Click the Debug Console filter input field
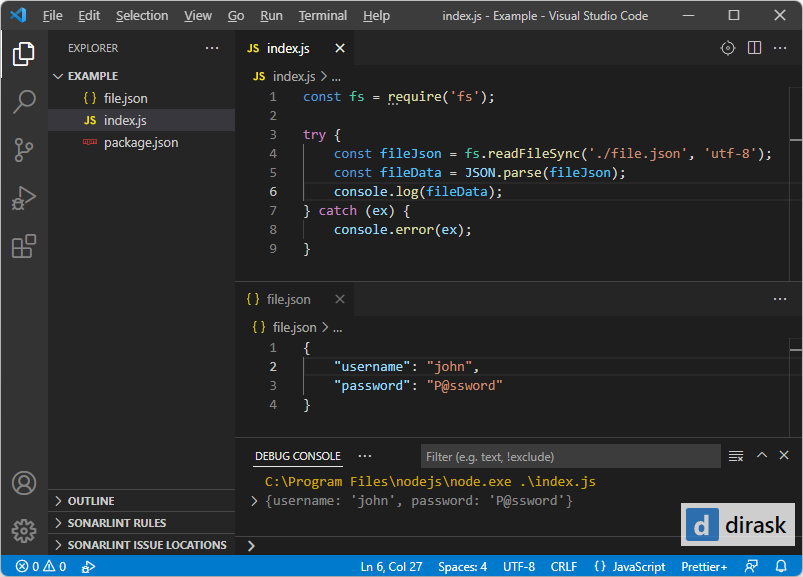 click(570, 455)
